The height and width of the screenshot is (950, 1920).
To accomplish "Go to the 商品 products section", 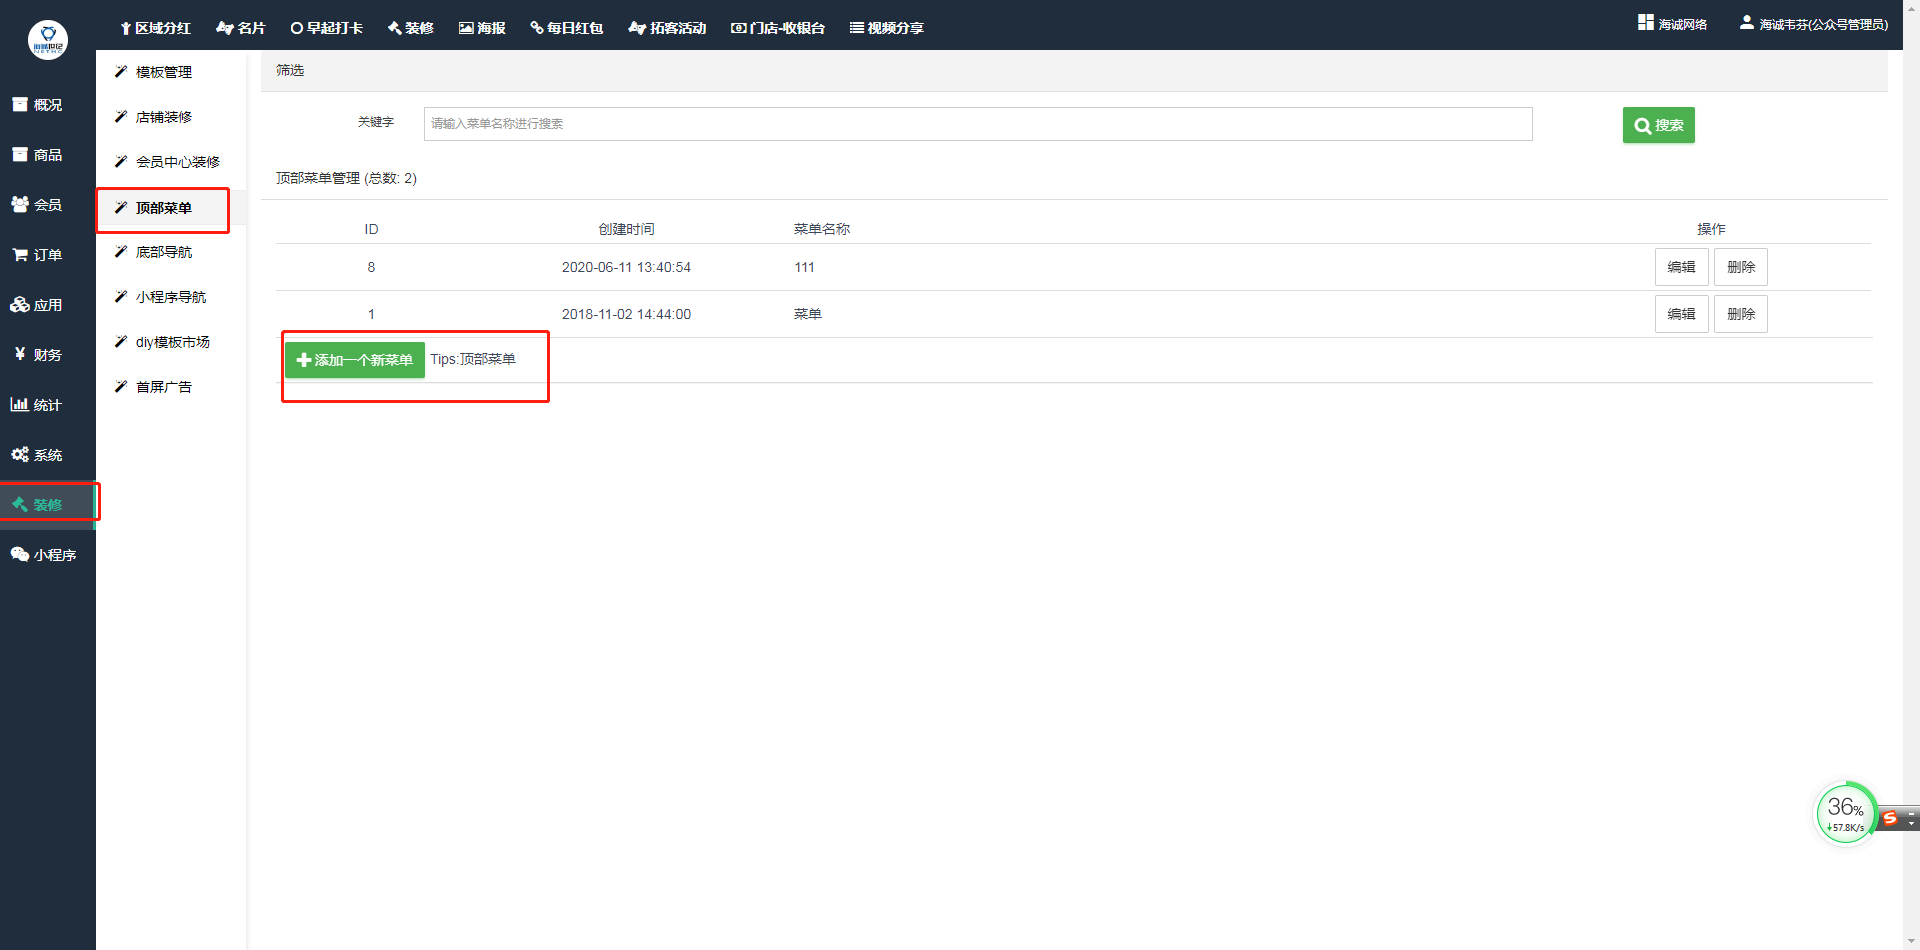I will pyautogui.click(x=47, y=155).
